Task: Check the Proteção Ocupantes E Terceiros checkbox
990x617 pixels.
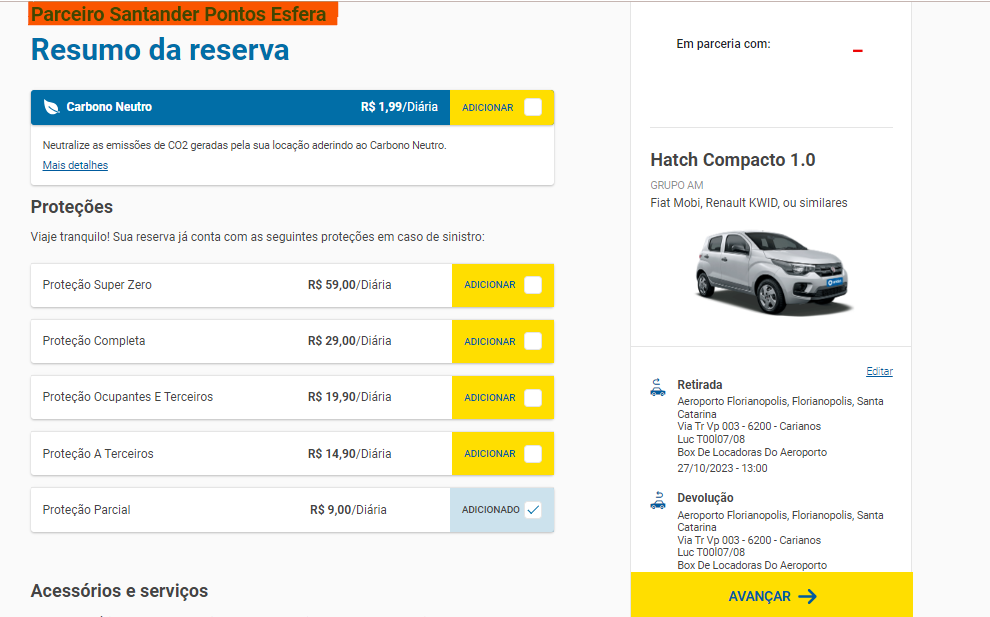Action: coord(533,397)
